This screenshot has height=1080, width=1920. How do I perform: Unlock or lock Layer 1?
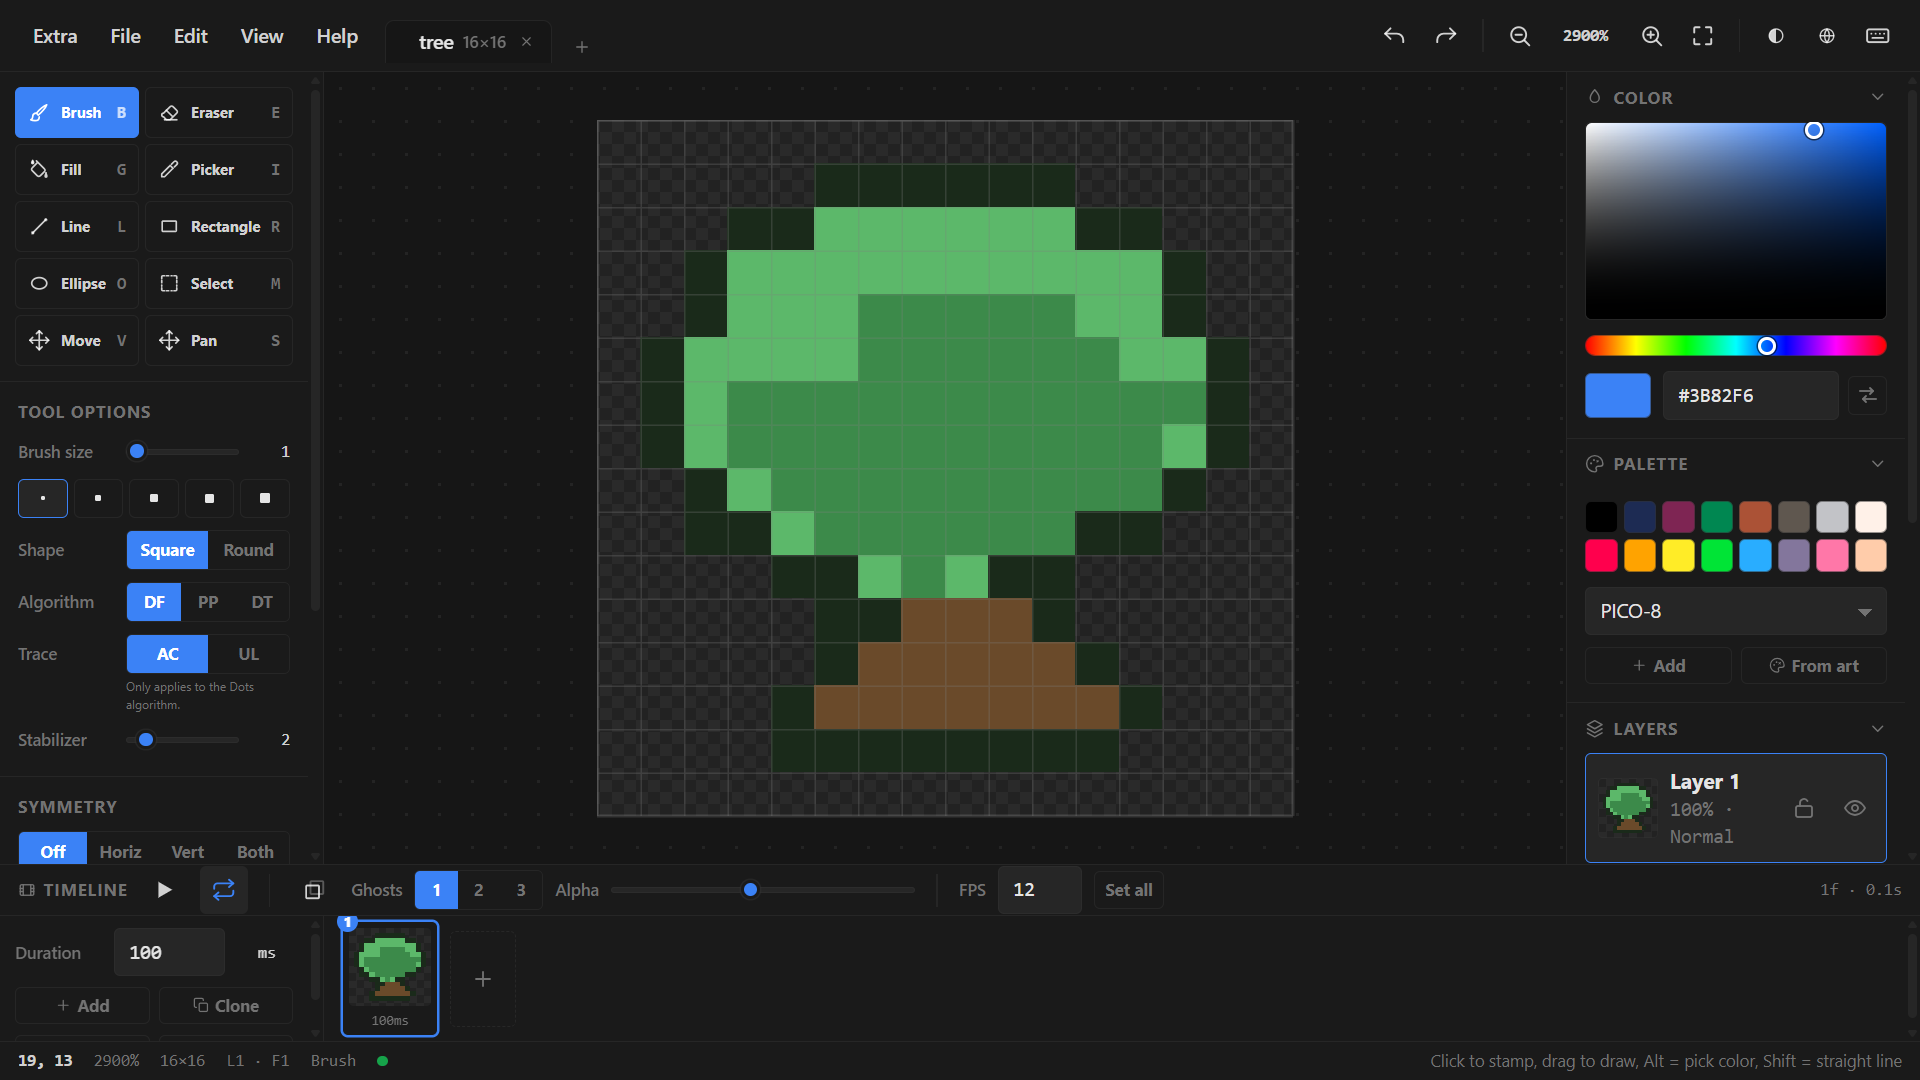[x=1804, y=808]
